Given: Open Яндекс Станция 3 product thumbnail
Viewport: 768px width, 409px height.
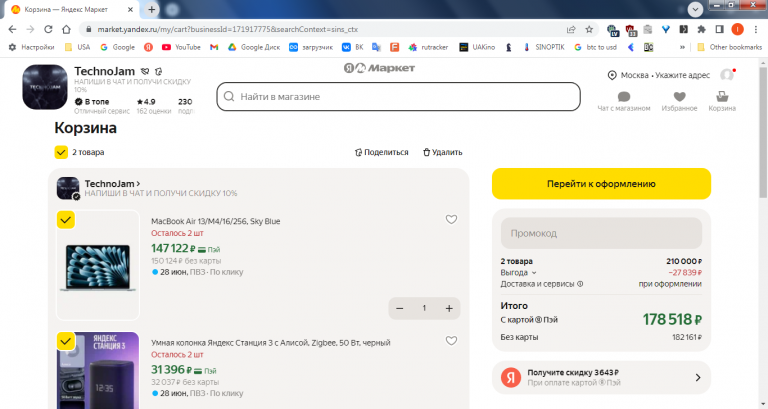Looking at the screenshot, I should pyautogui.click(x=98, y=370).
